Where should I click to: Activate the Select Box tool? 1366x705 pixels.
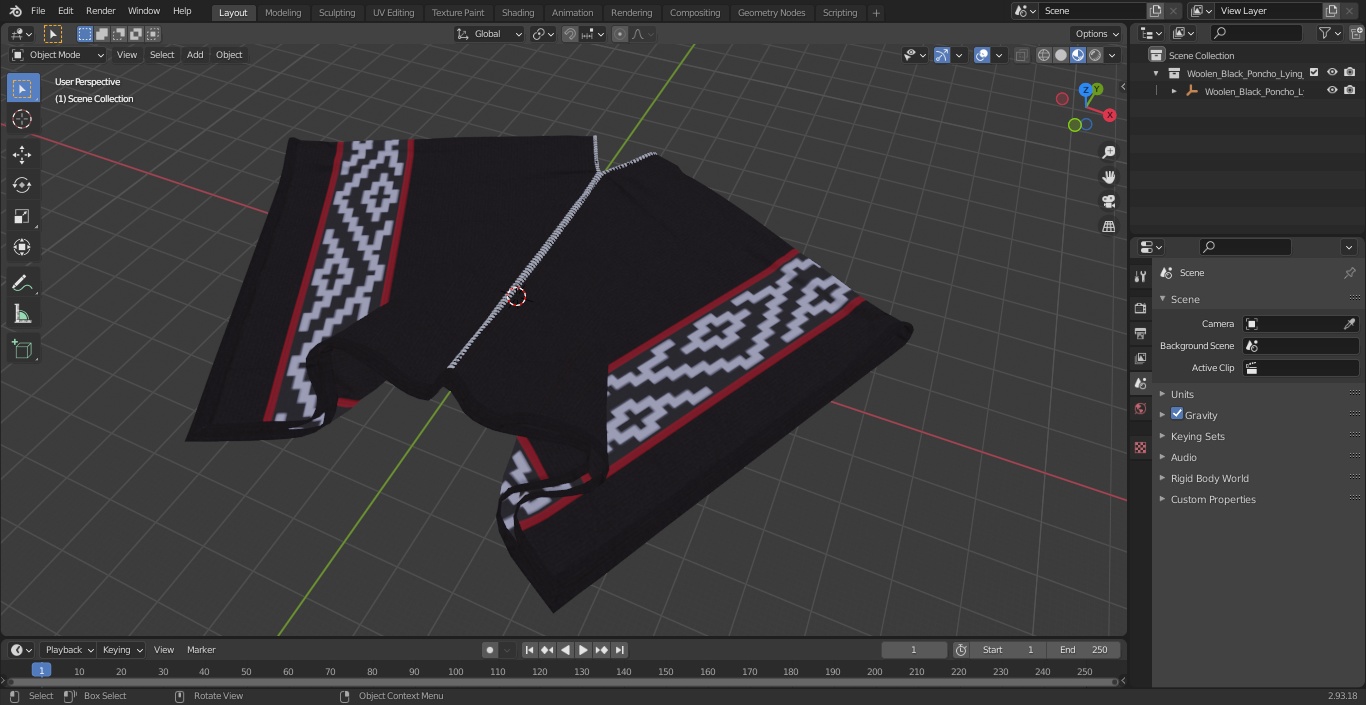click(x=22, y=88)
